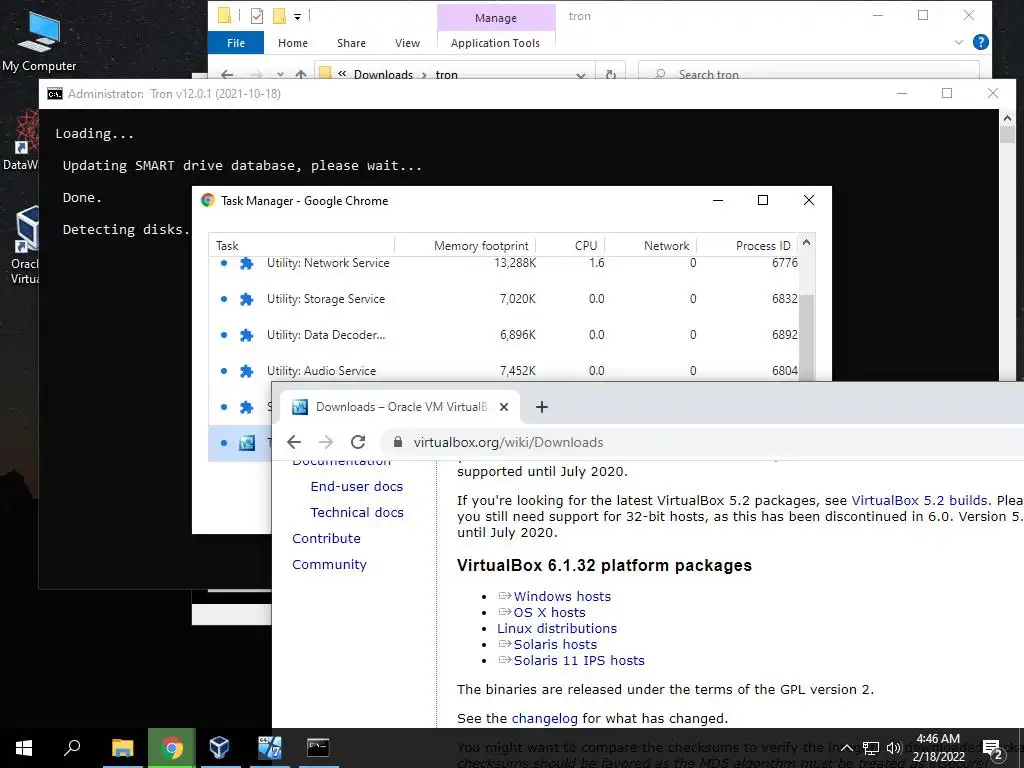Screen dimensions: 1024x768
Task: Reload the VirtualBox downloads page
Action: (358, 442)
